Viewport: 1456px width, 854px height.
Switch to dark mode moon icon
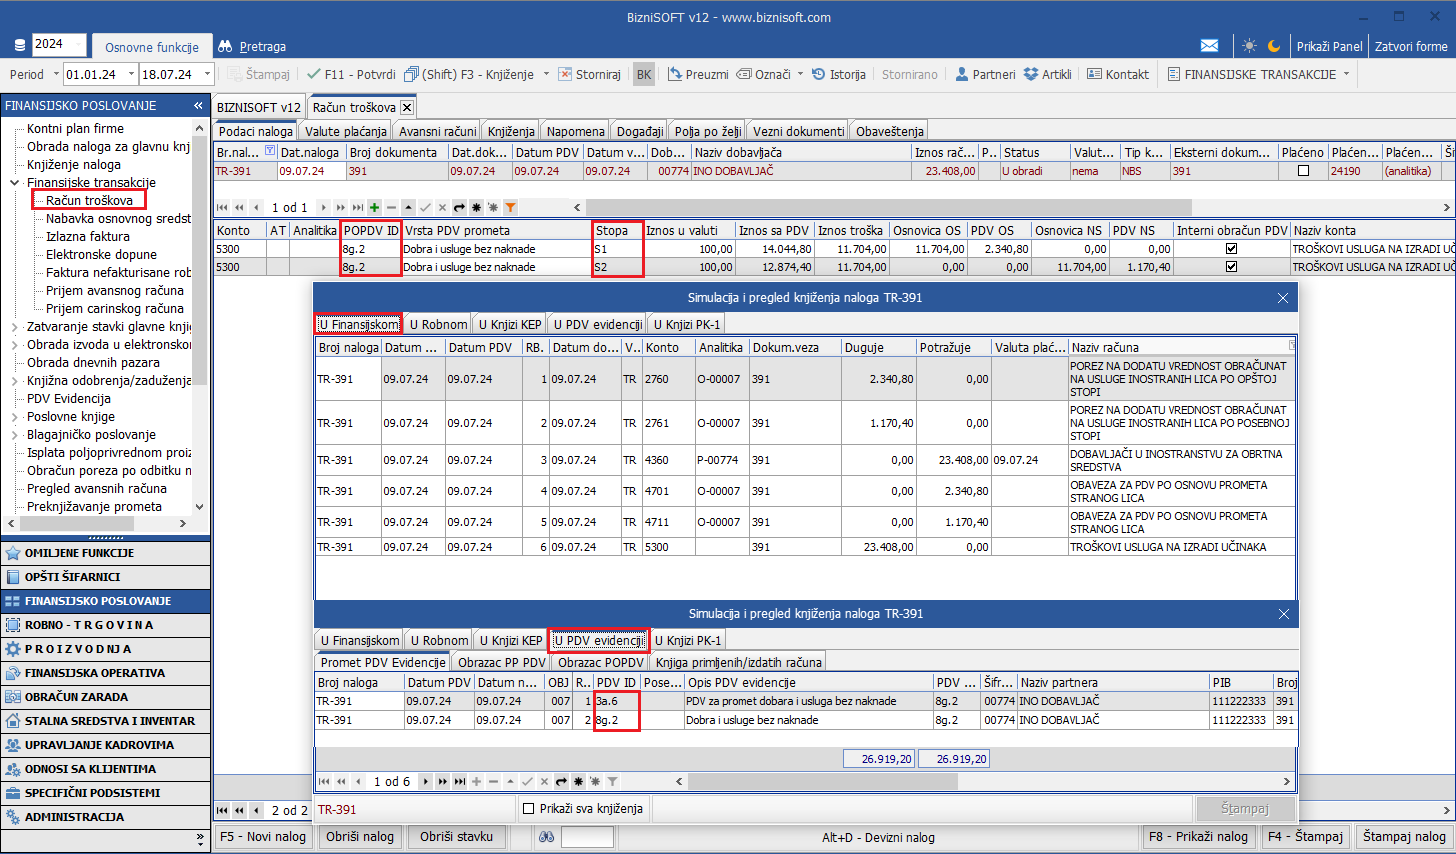pyautogui.click(x=1274, y=46)
